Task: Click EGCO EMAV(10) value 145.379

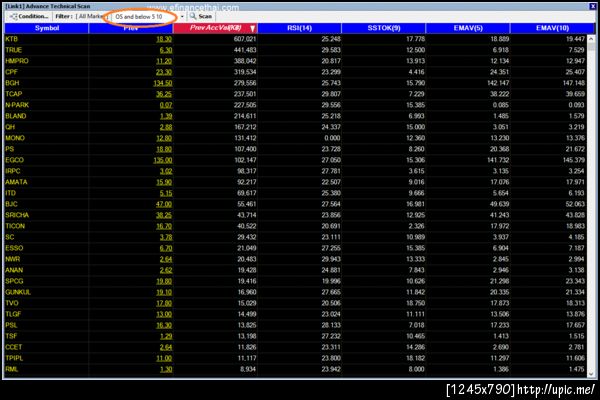Action: point(574,160)
